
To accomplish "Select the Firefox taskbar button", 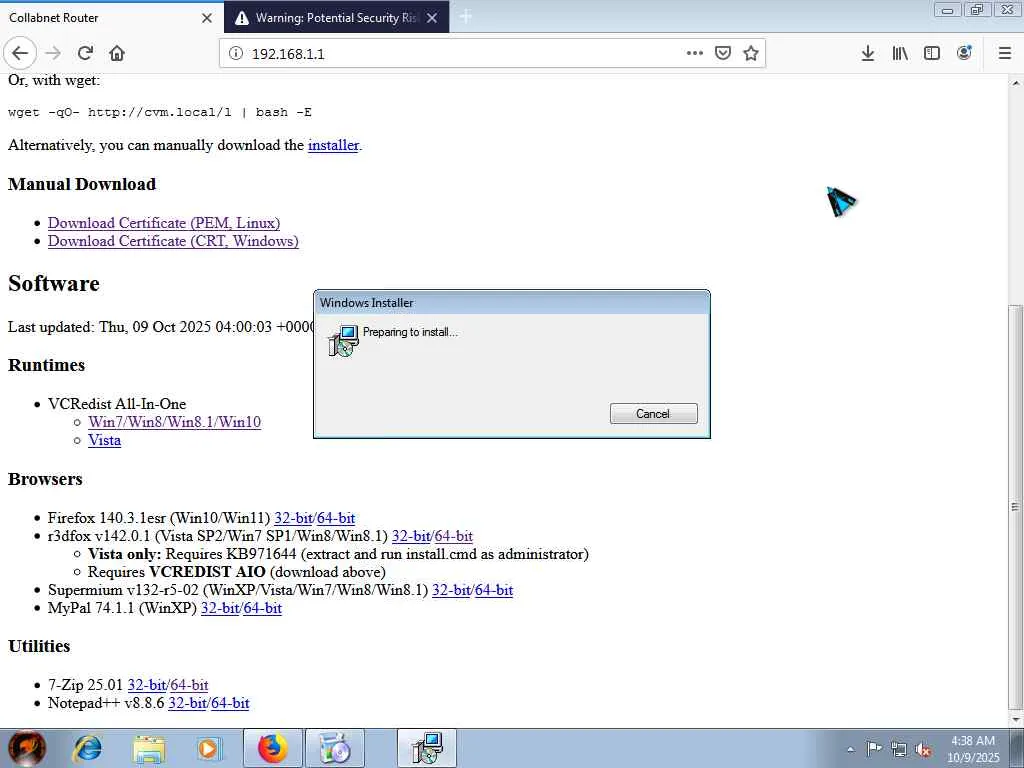I will pos(273,748).
